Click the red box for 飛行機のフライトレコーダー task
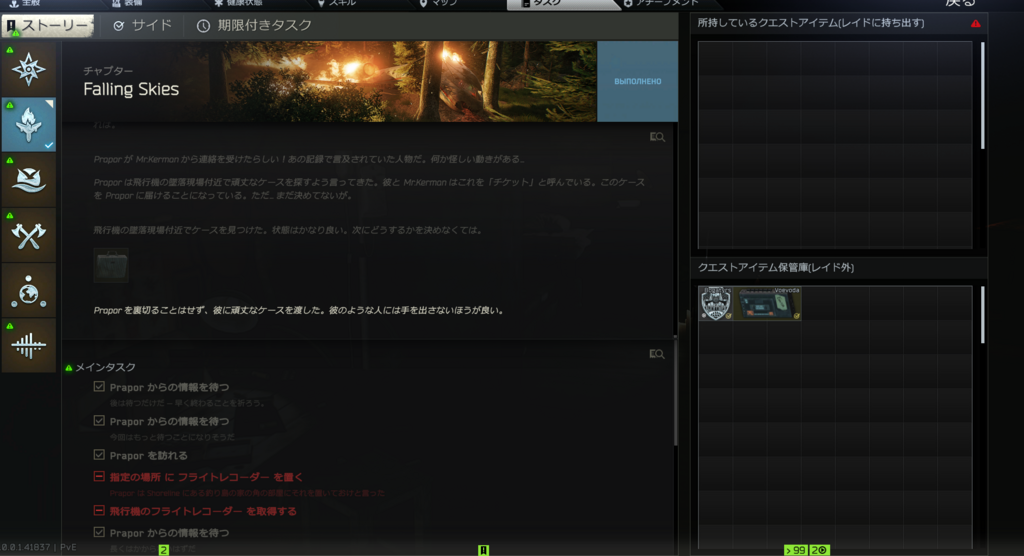The width and height of the screenshot is (1024, 556). tap(99, 511)
